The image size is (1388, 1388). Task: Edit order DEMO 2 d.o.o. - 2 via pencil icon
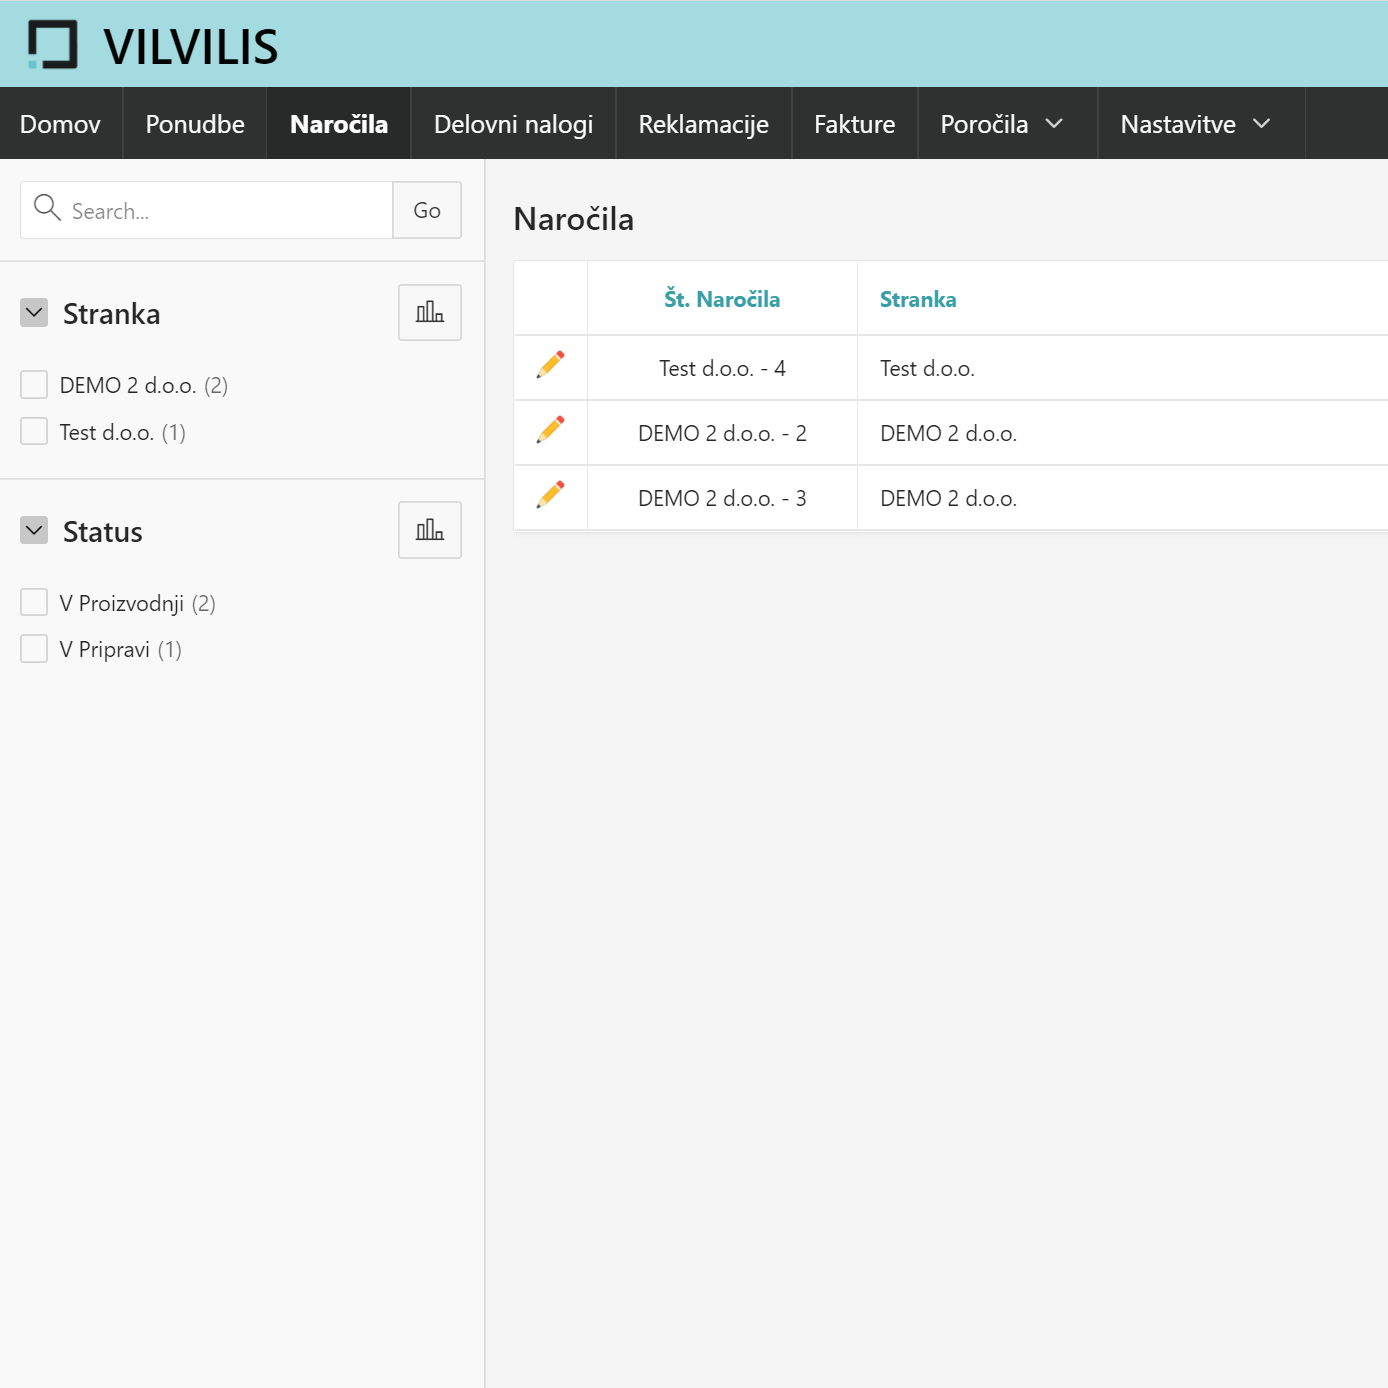pos(550,431)
